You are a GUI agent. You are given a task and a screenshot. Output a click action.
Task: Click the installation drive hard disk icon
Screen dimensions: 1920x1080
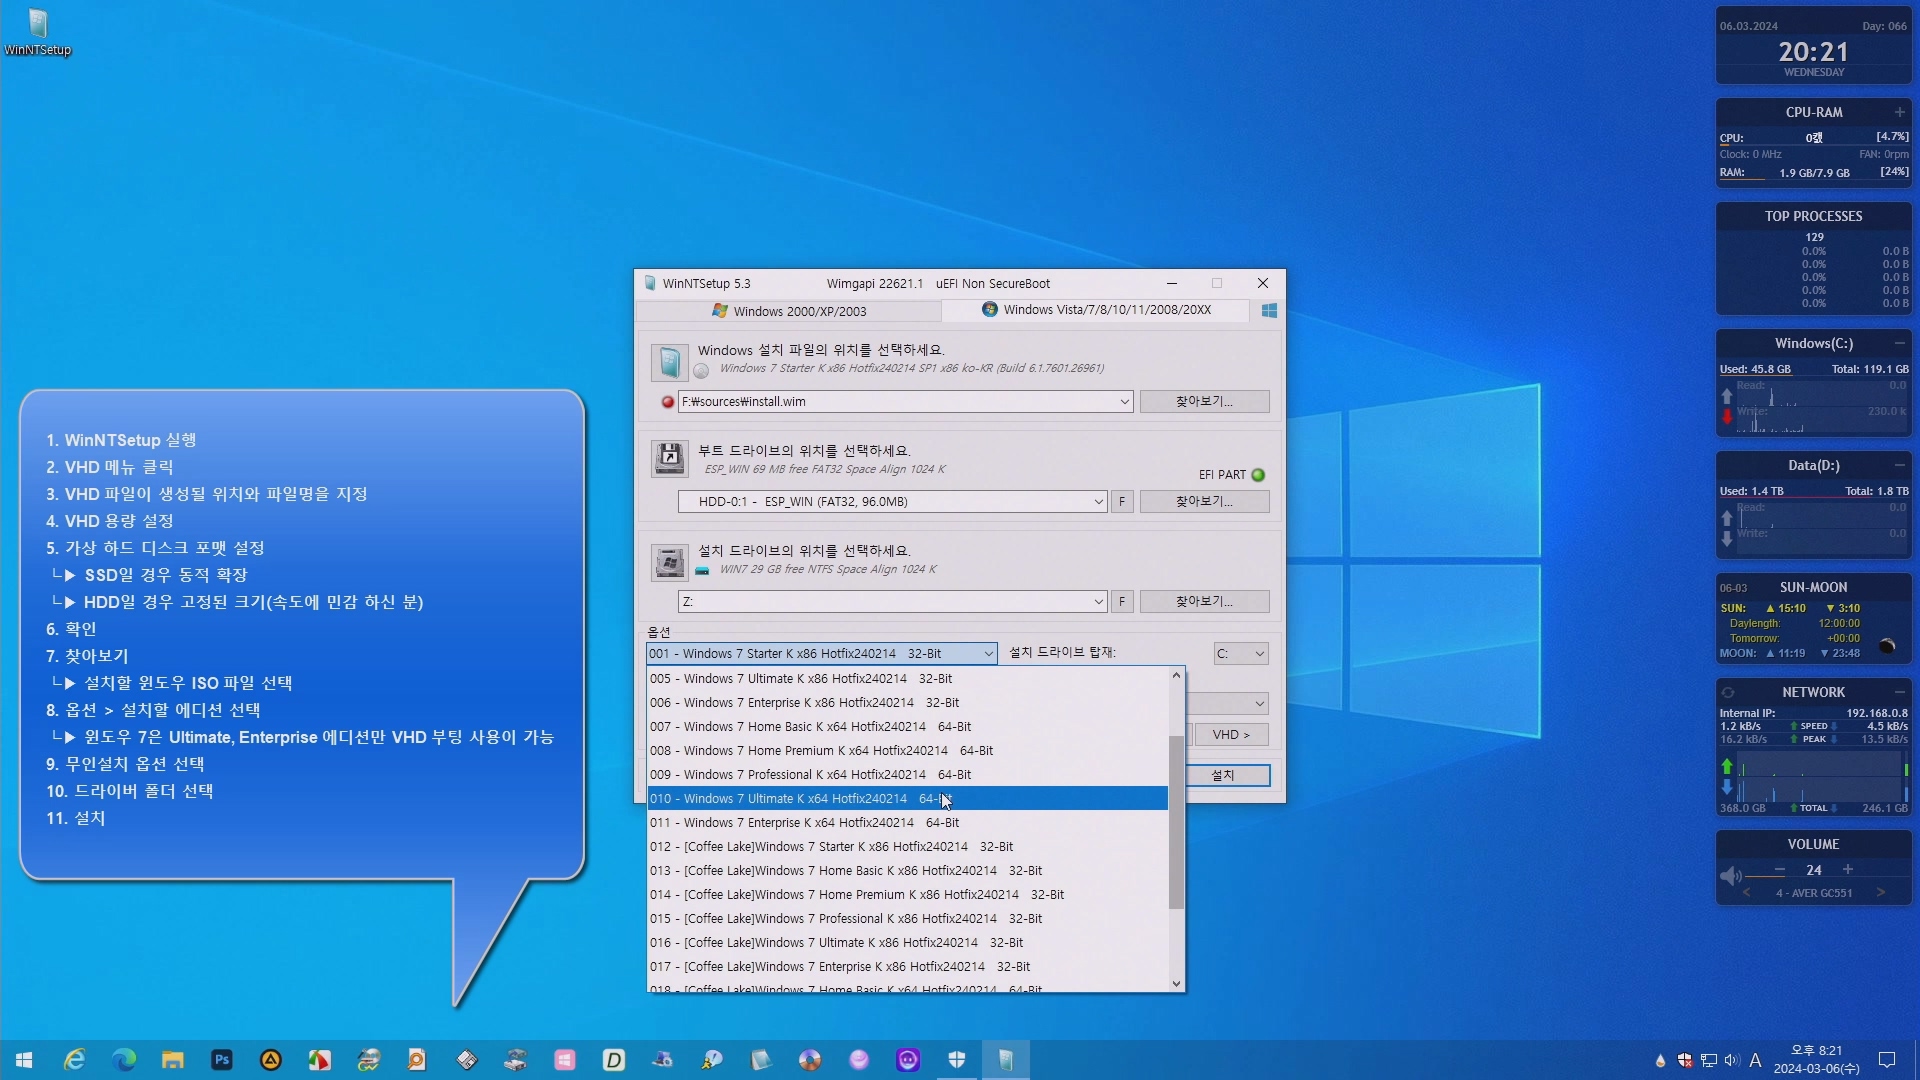click(669, 562)
